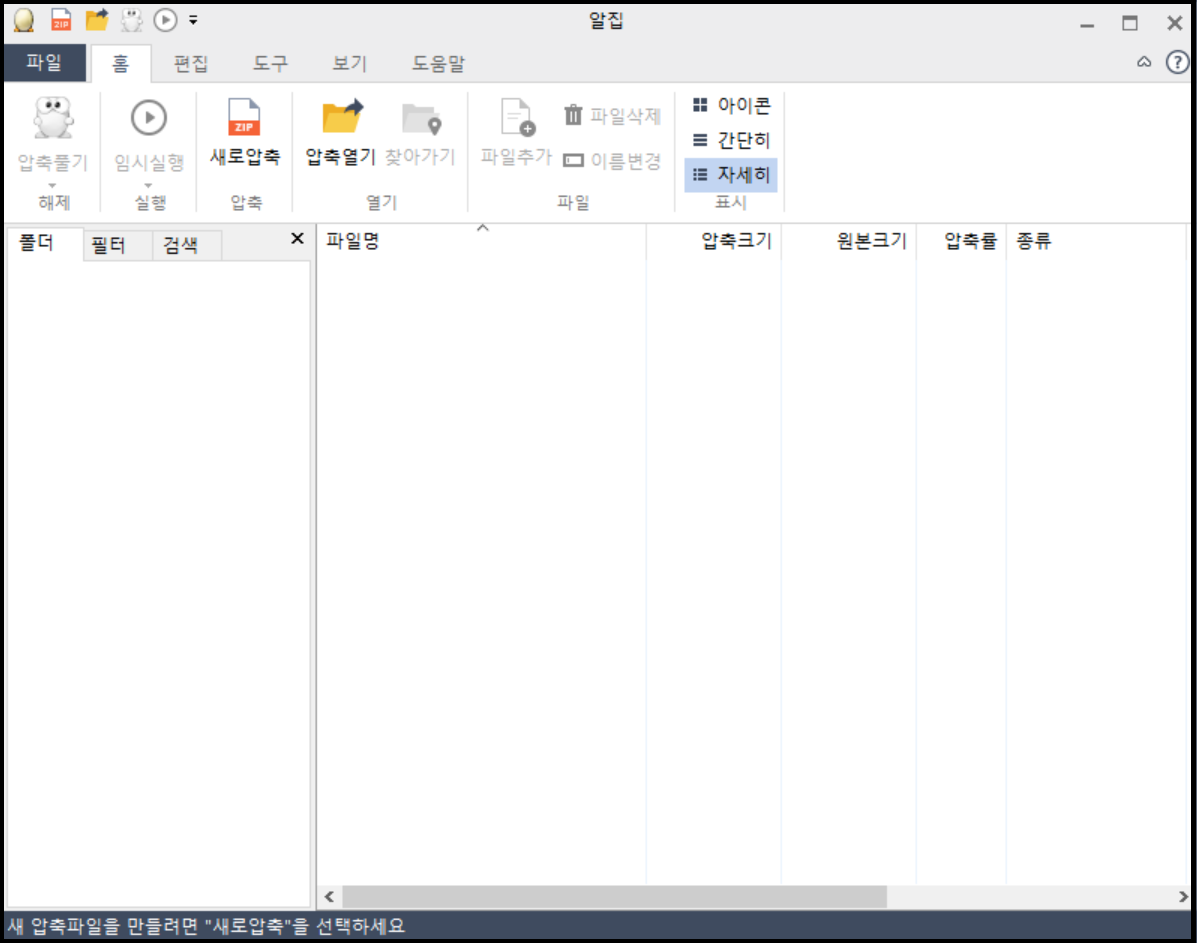Sort by the 파일명 column header
1197x943 pixels.
(x=481, y=241)
